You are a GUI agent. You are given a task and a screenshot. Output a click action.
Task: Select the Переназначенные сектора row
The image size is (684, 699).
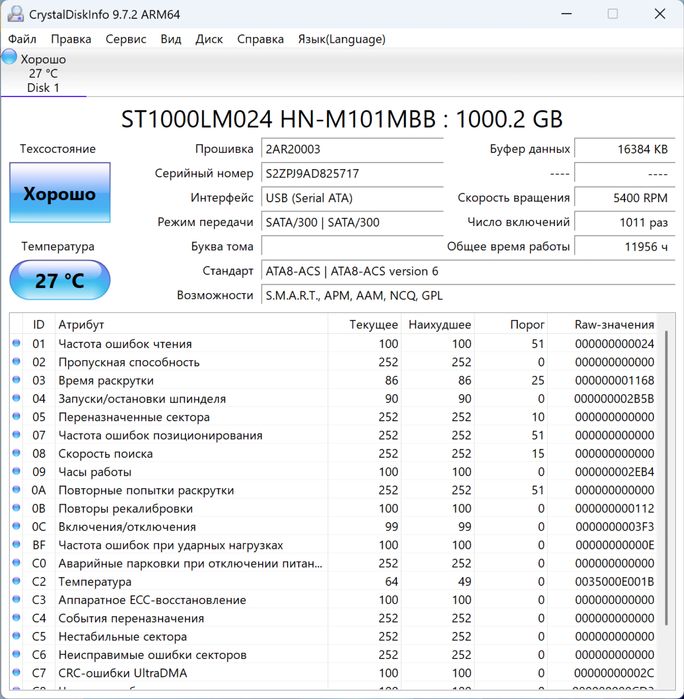click(334, 417)
